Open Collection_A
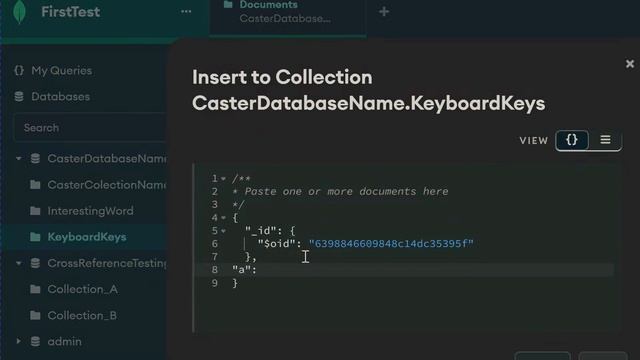This screenshot has height=360, width=640. tap(82, 289)
